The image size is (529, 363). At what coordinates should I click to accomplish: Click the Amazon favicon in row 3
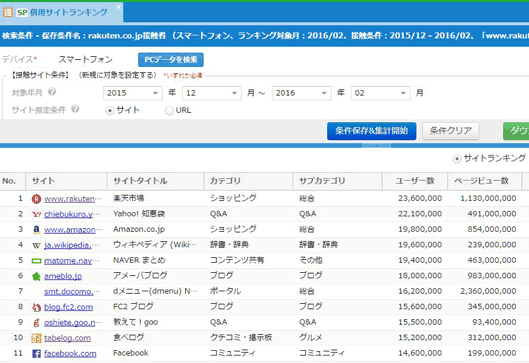click(36, 230)
